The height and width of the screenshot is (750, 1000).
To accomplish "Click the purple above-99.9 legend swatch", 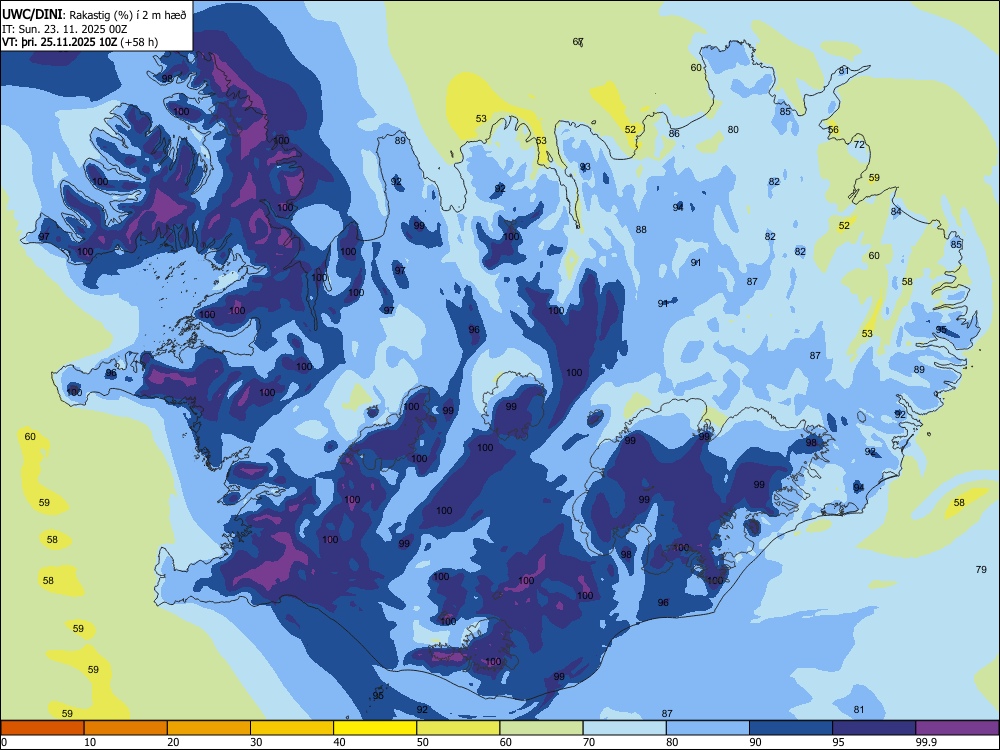I will coord(957,728).
